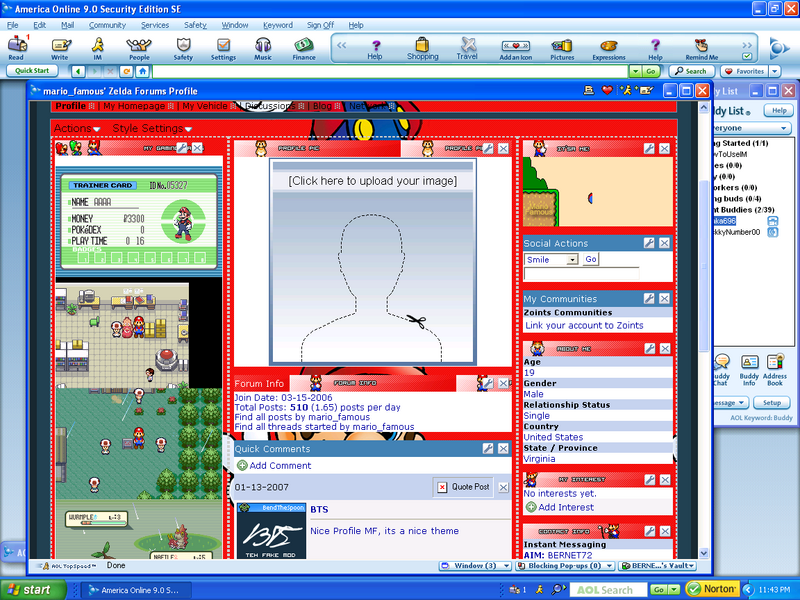Click the Norton tray icon
This screenshot has height=600, width=800.
(713, 589)
